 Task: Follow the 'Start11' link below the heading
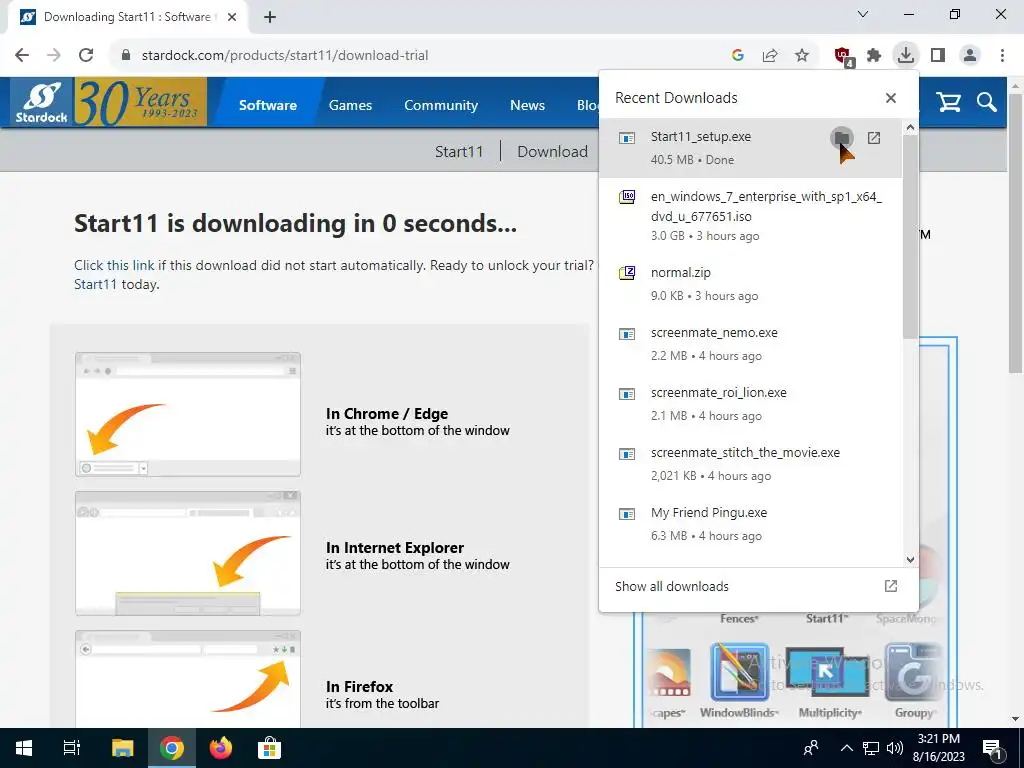tap(95, 284)
